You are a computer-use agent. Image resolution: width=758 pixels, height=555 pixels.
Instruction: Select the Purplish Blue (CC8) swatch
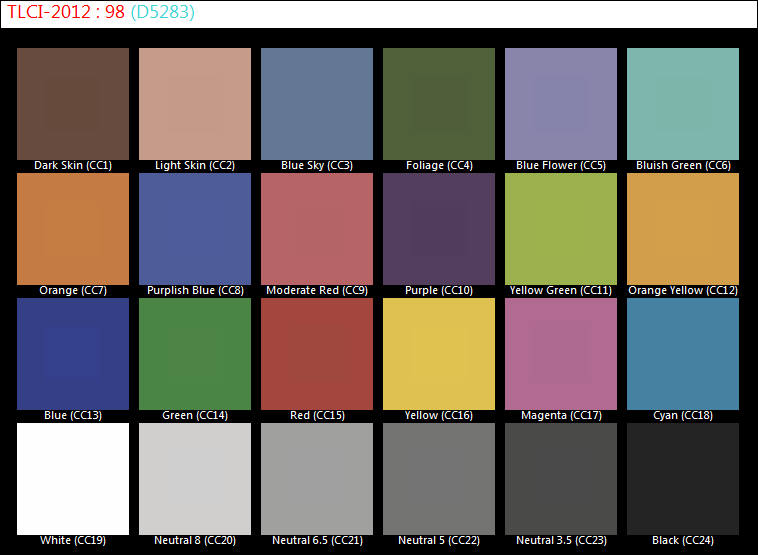[195, 228]
